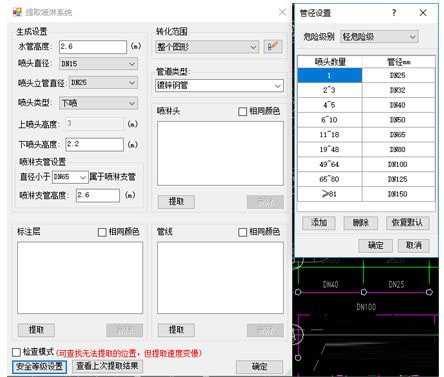Click DN100 label in CAD drawing
The height and width of the screenshot is (377, 444).
366,307
